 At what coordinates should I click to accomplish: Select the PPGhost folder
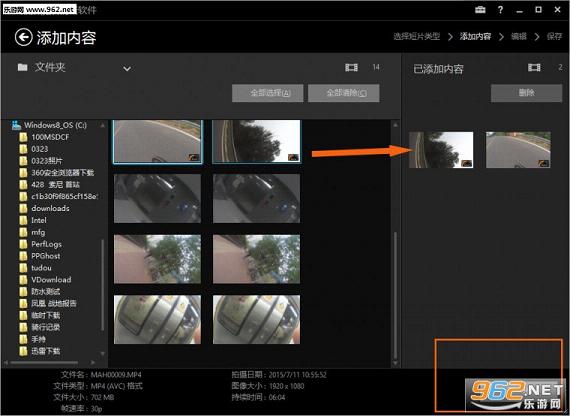tap(46, 256)
